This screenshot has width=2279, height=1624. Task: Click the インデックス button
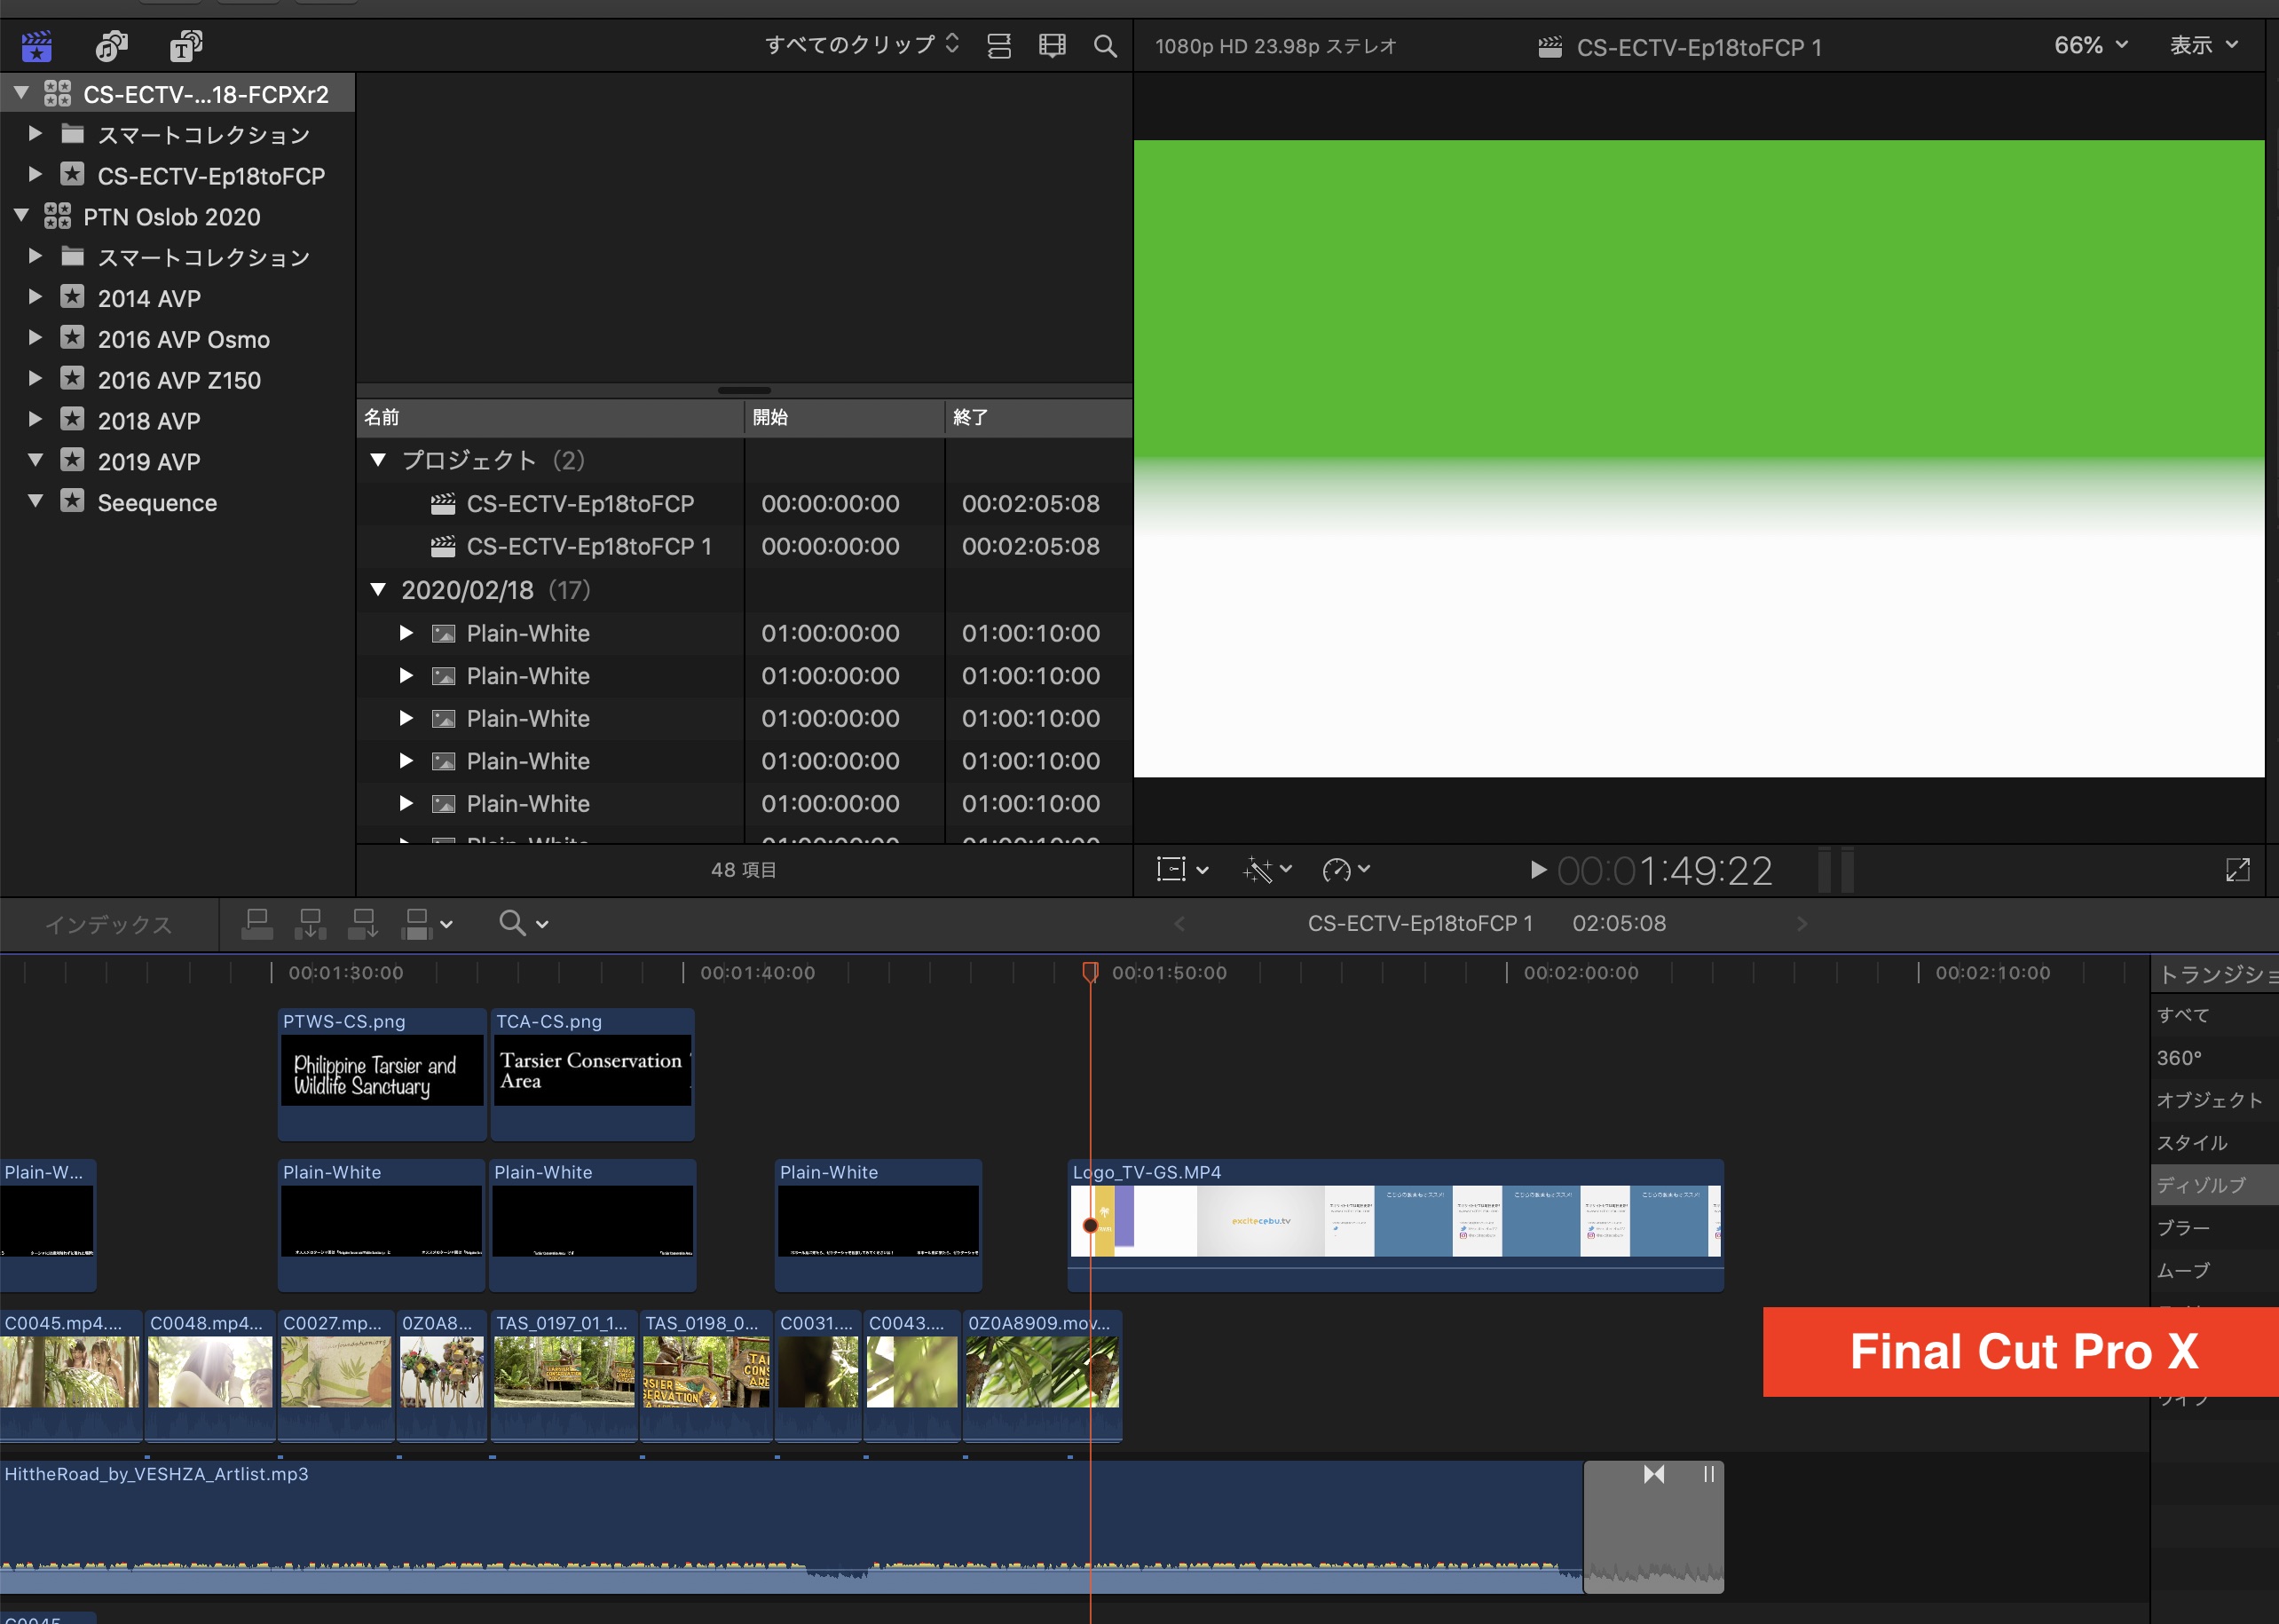pyautogui.click(x=108, y=924)
